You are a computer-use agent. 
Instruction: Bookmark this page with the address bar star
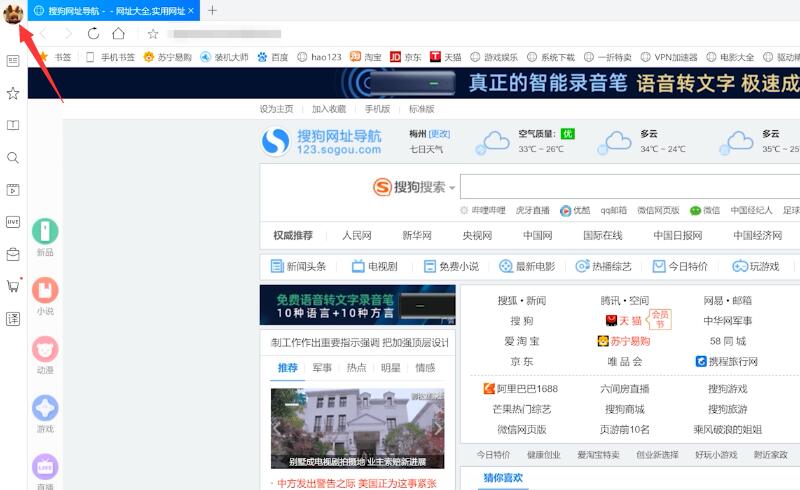[x=153, y=34]
